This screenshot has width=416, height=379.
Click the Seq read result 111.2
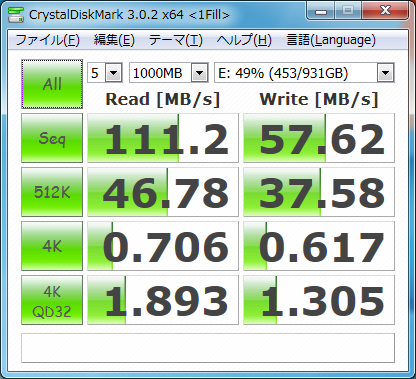click(x=163, y=138)
